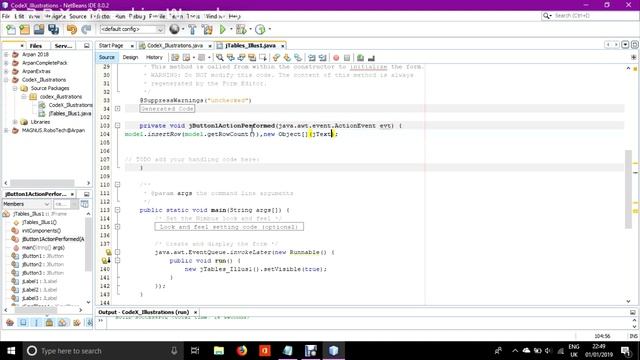Image resolution: width=640 pixels, height=360 pixels.
Task: Click the Shift Line Left icon
Action: pos(312,58)
